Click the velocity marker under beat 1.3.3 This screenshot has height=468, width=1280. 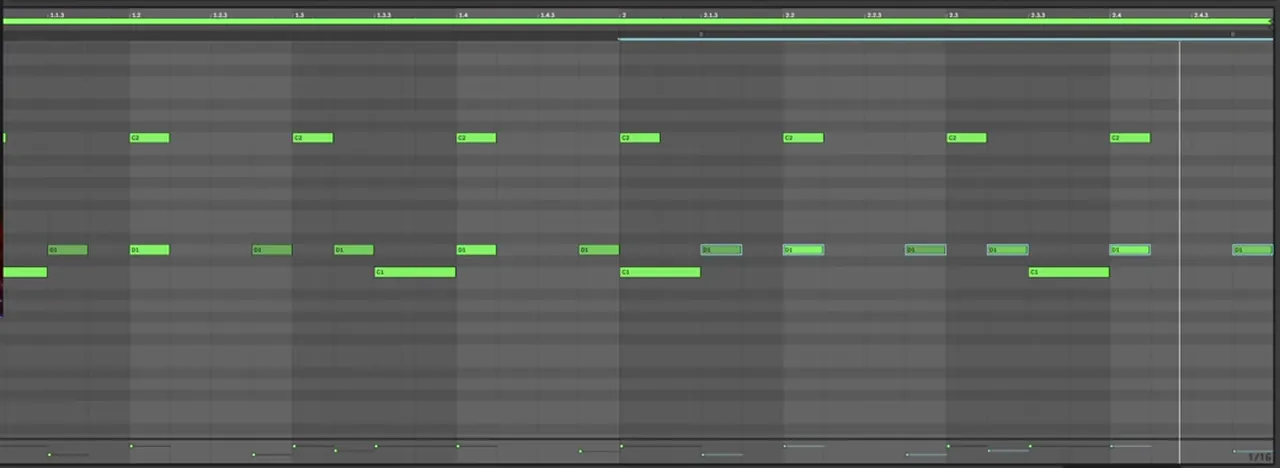[x=376, y=446]
